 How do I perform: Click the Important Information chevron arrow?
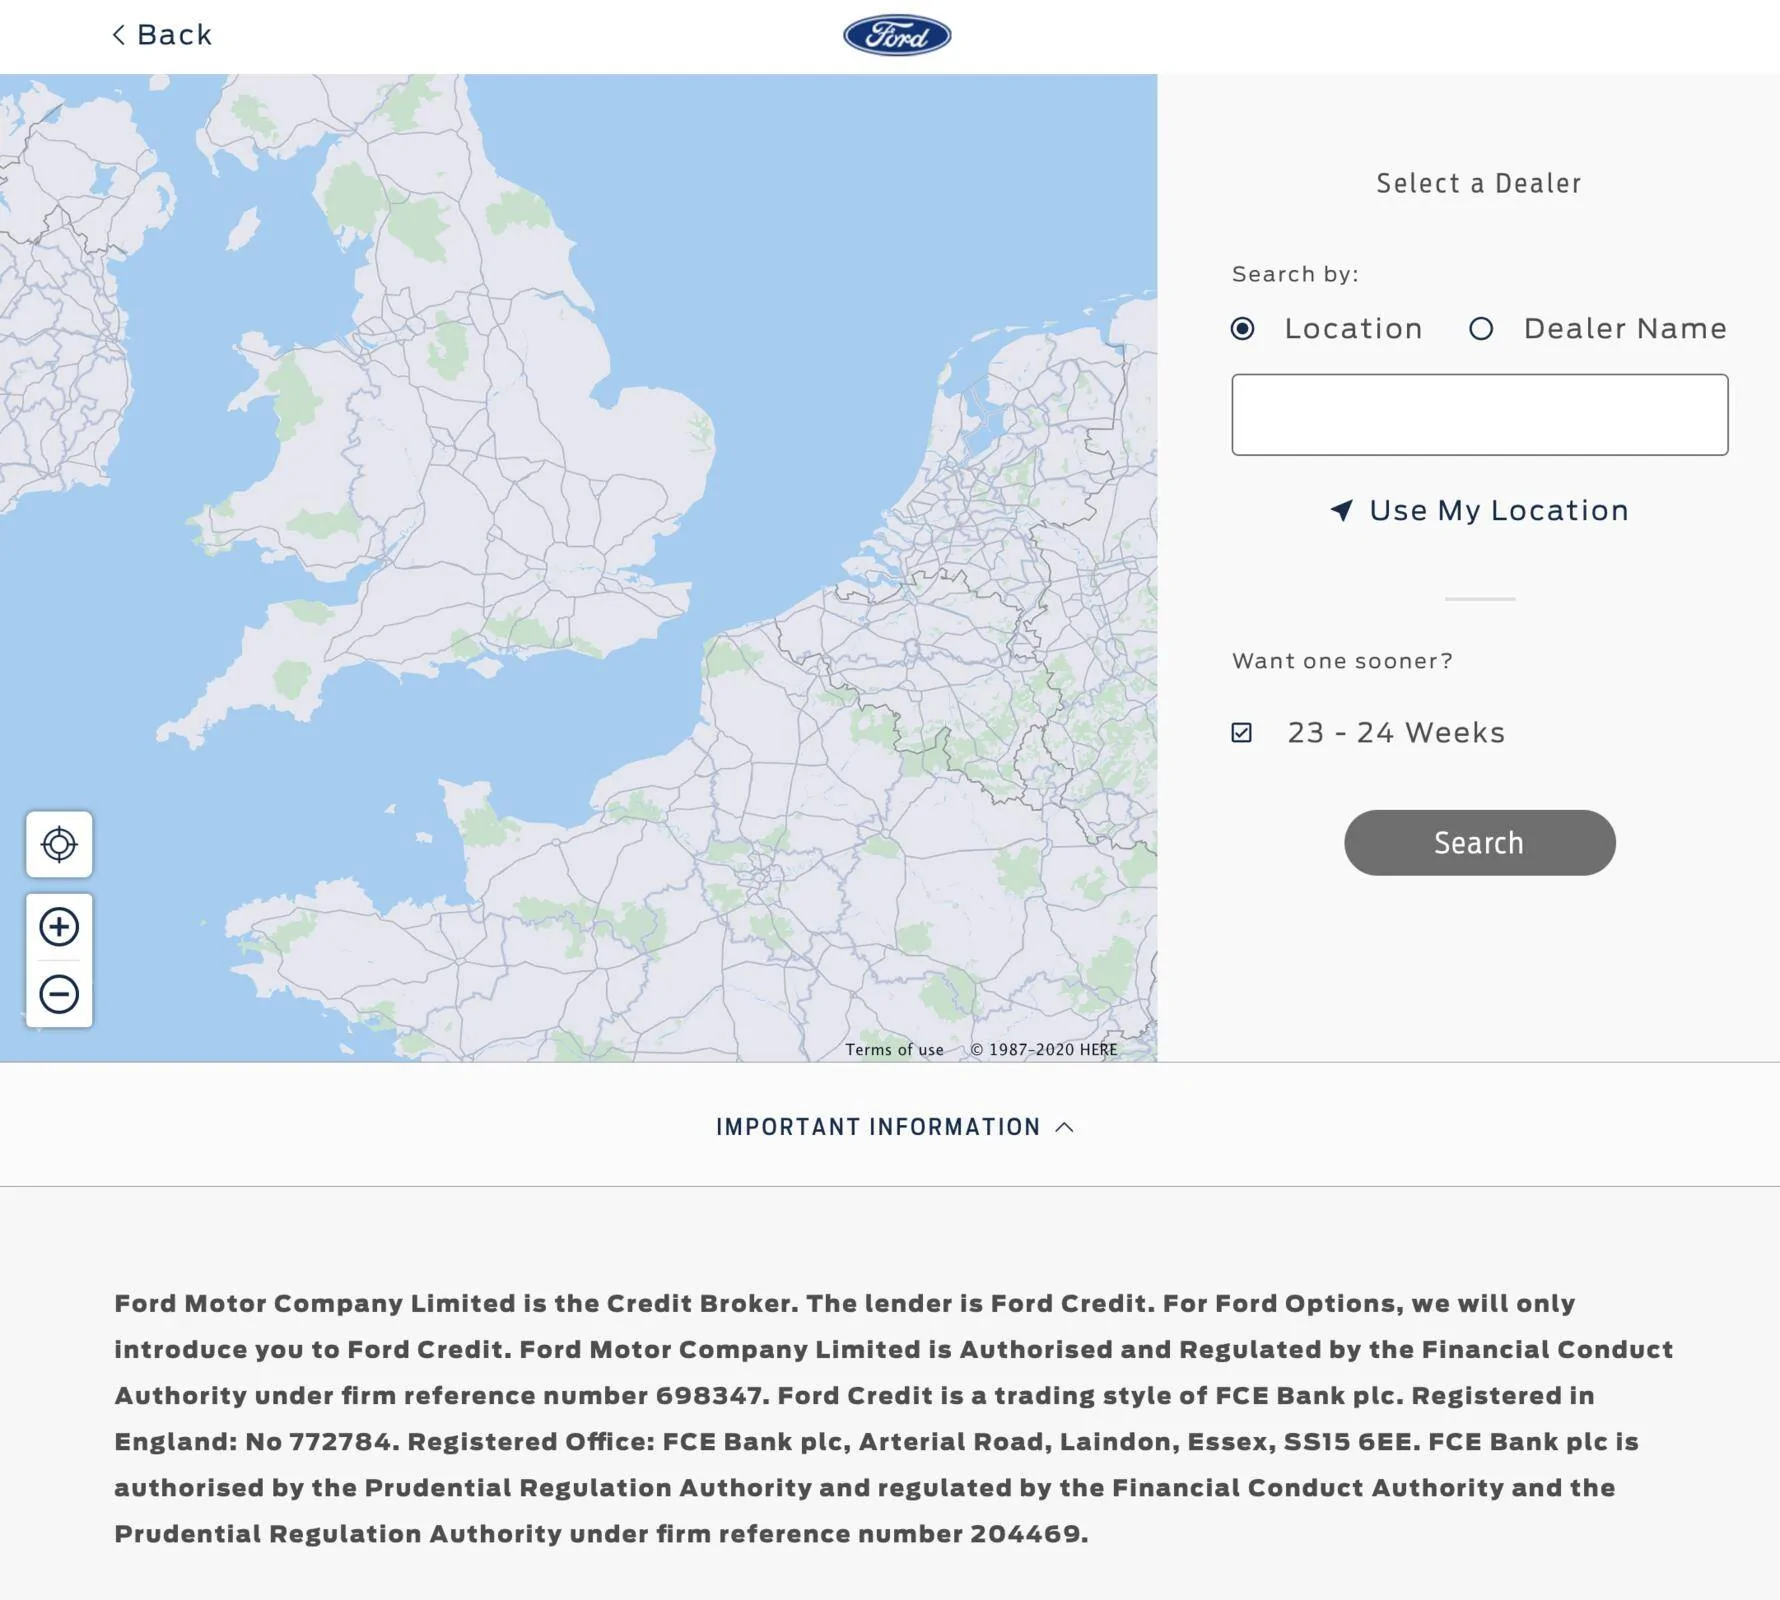(1065, 1127)
